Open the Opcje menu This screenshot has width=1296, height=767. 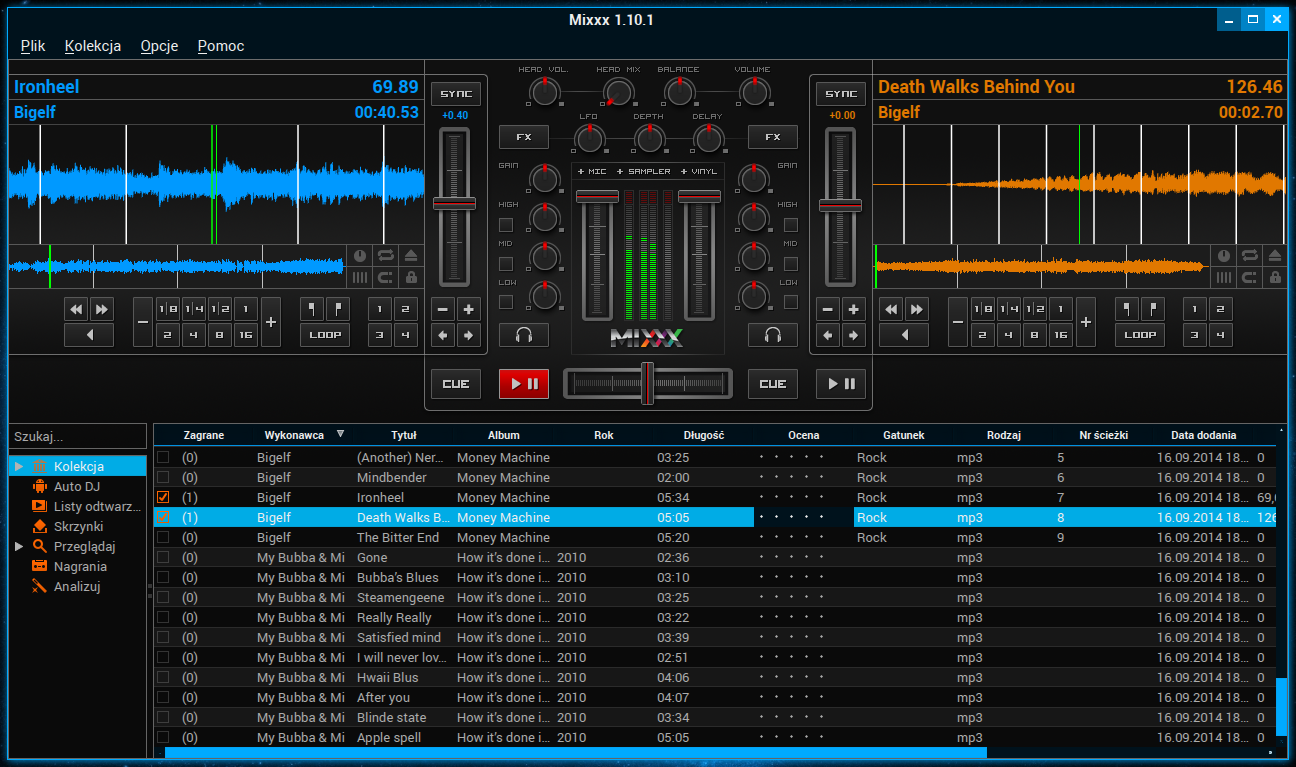click(x=159, y=46)
